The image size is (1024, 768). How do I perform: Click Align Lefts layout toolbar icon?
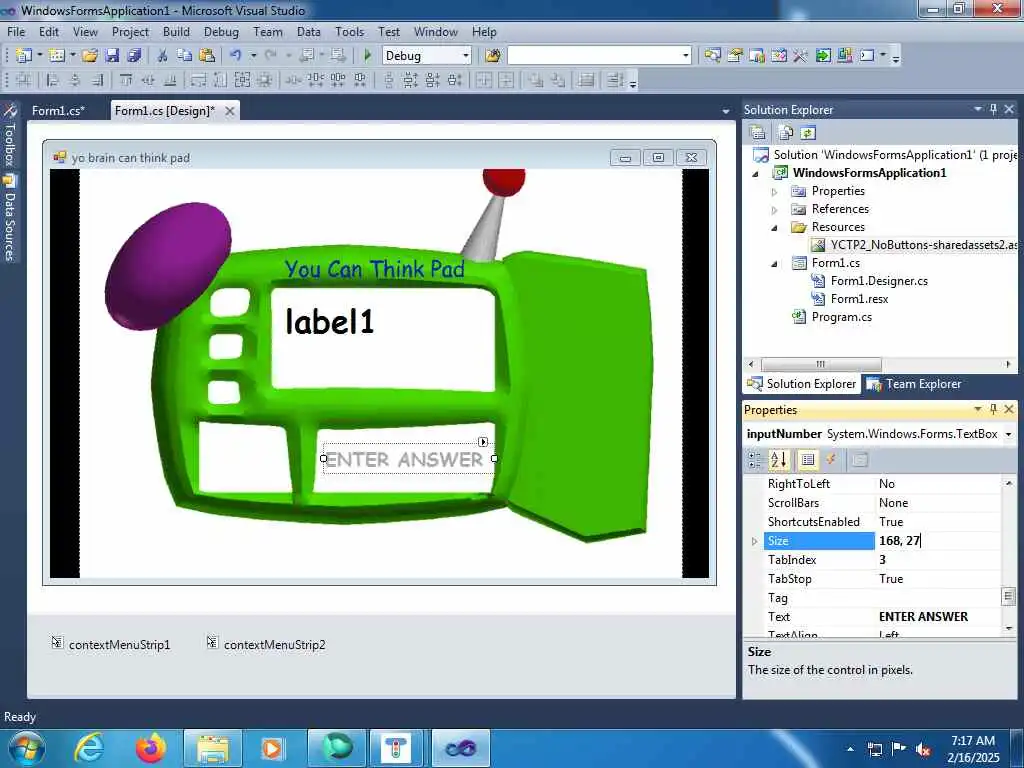pos(53,80)
